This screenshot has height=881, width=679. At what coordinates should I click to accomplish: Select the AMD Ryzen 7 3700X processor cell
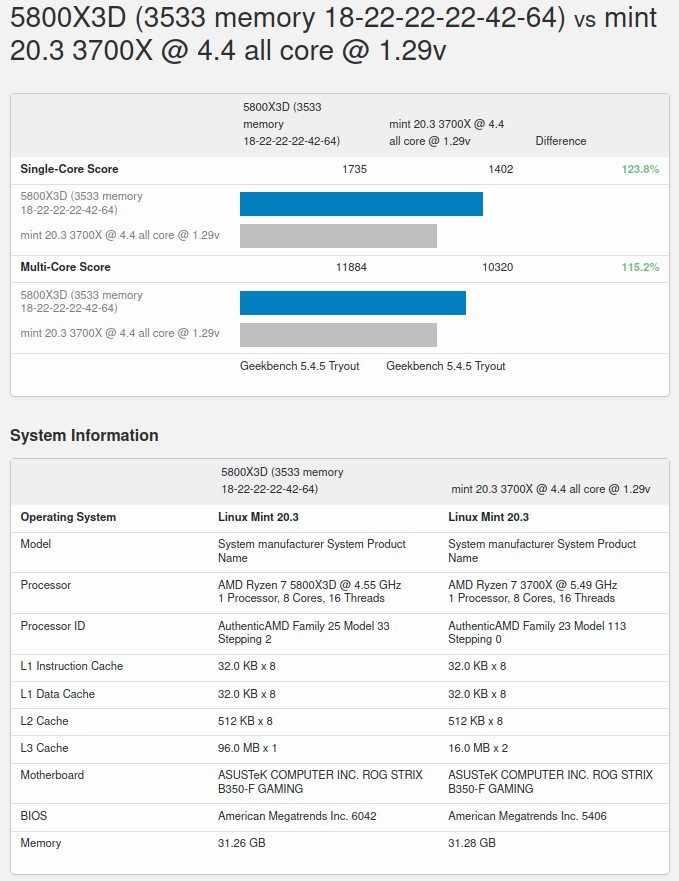[x=532, y=591]
